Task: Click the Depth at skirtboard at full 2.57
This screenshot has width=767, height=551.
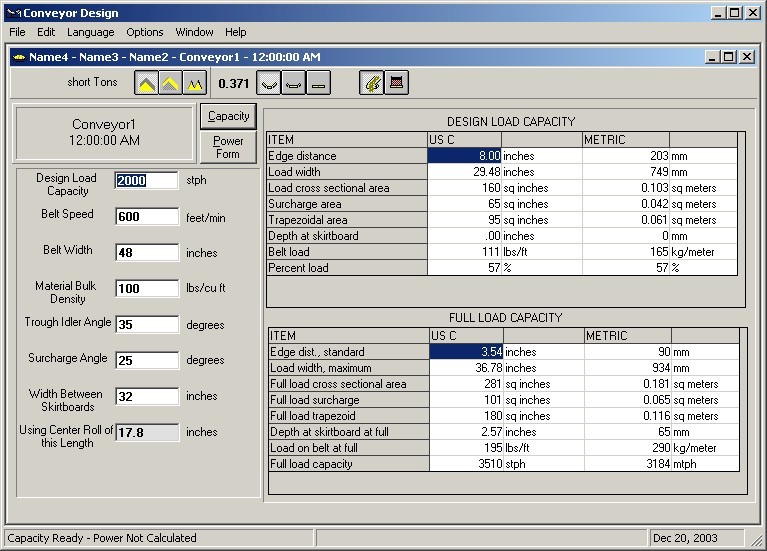Action: click(466, 432)
